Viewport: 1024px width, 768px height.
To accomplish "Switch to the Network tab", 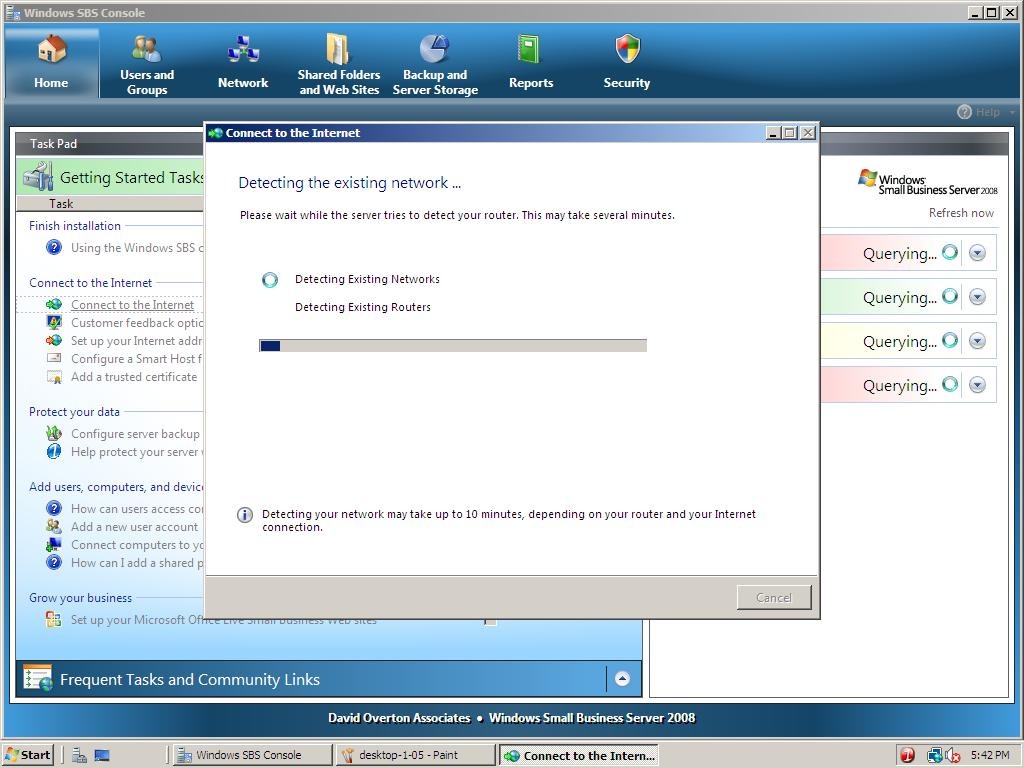I will point(243,63).
